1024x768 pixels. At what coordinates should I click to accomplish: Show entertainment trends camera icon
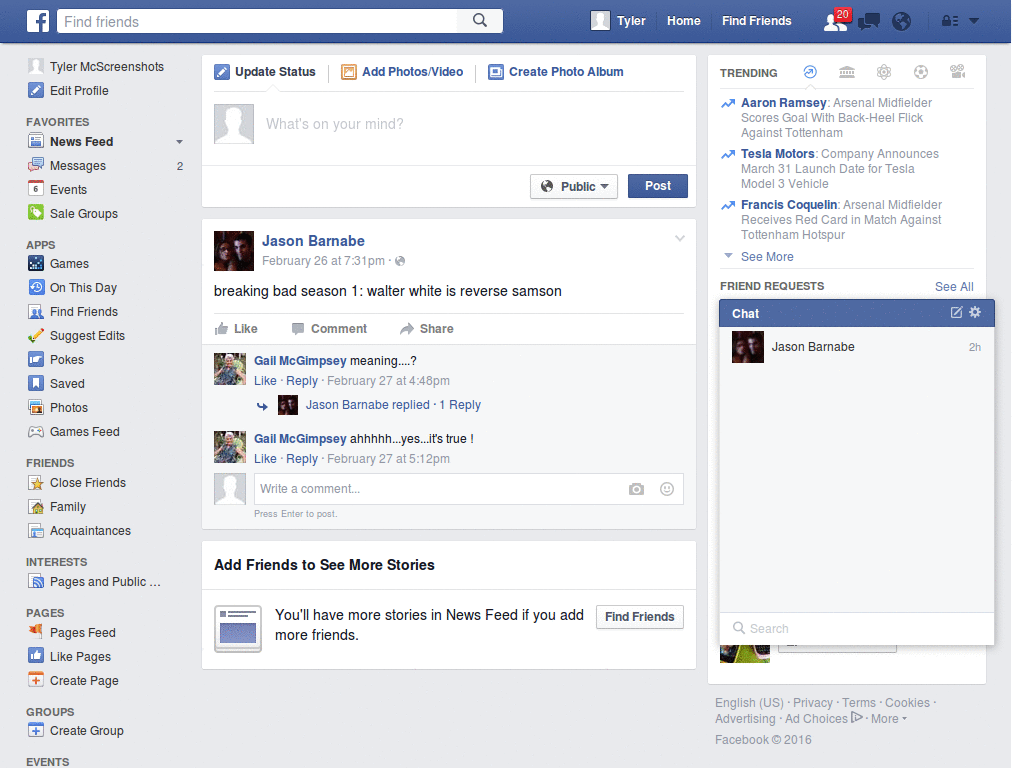957,72
